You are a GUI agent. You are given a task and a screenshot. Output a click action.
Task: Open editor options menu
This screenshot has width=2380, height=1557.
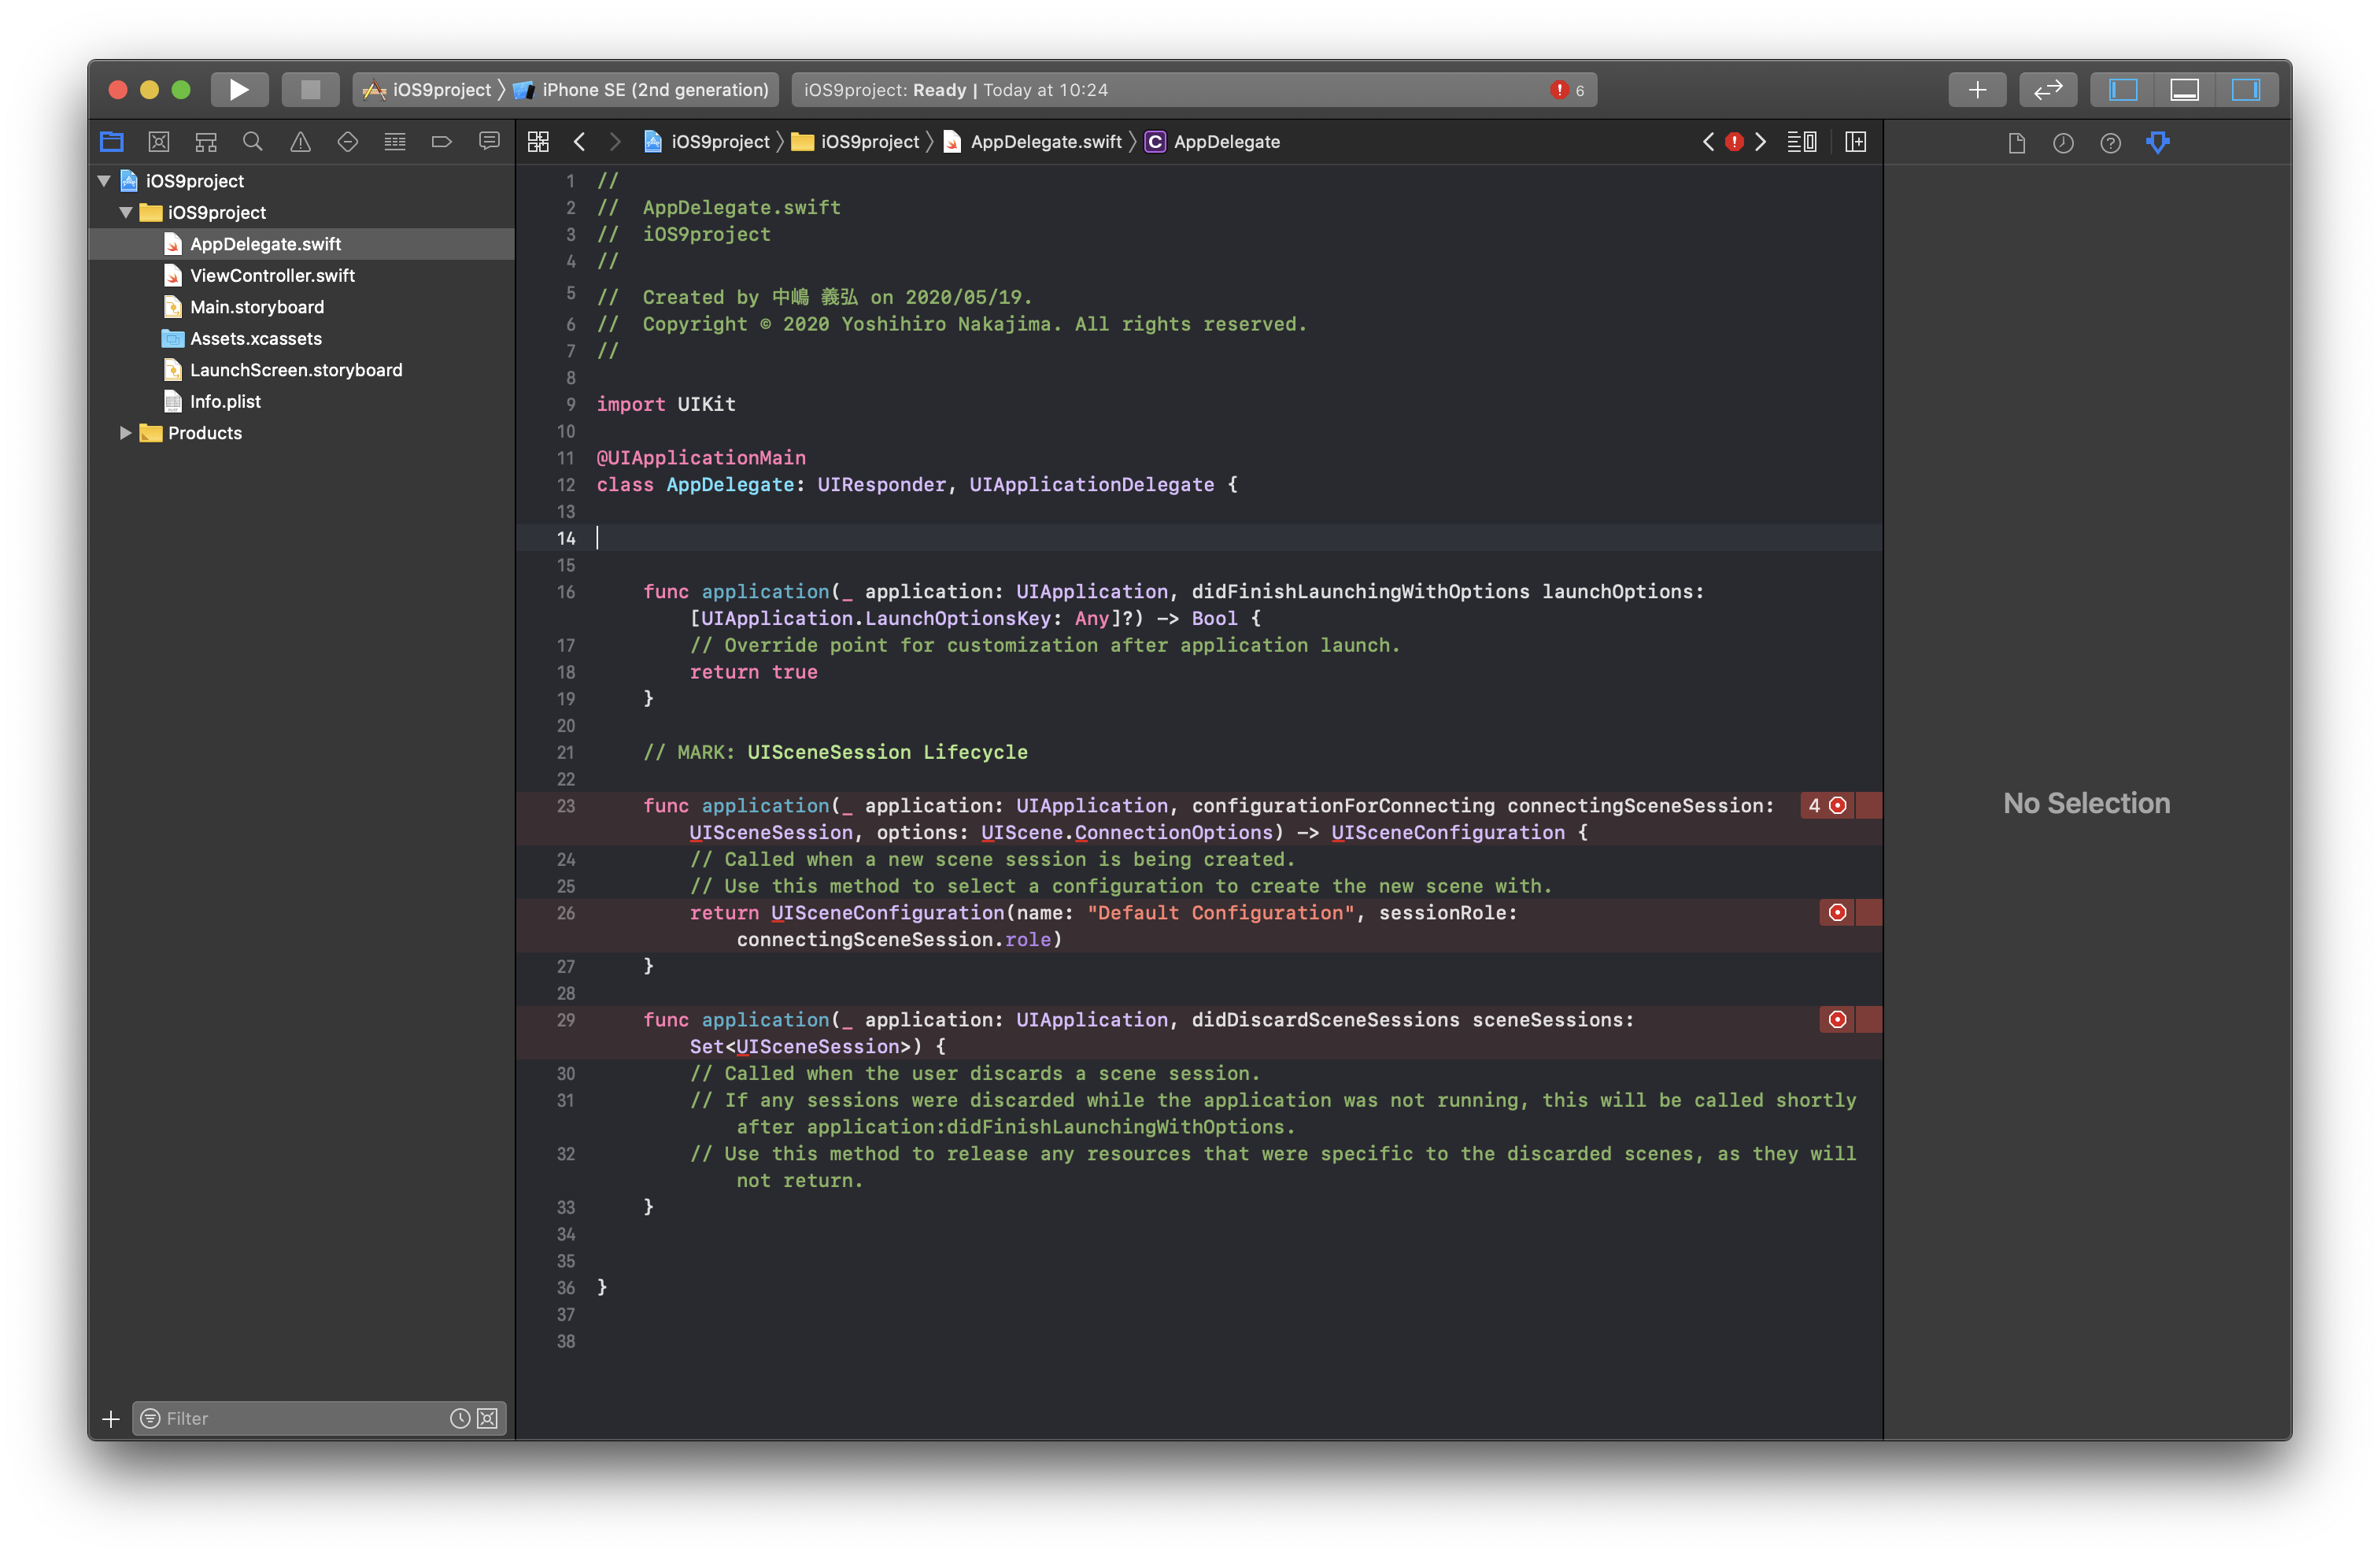[x=1802, y=142]
